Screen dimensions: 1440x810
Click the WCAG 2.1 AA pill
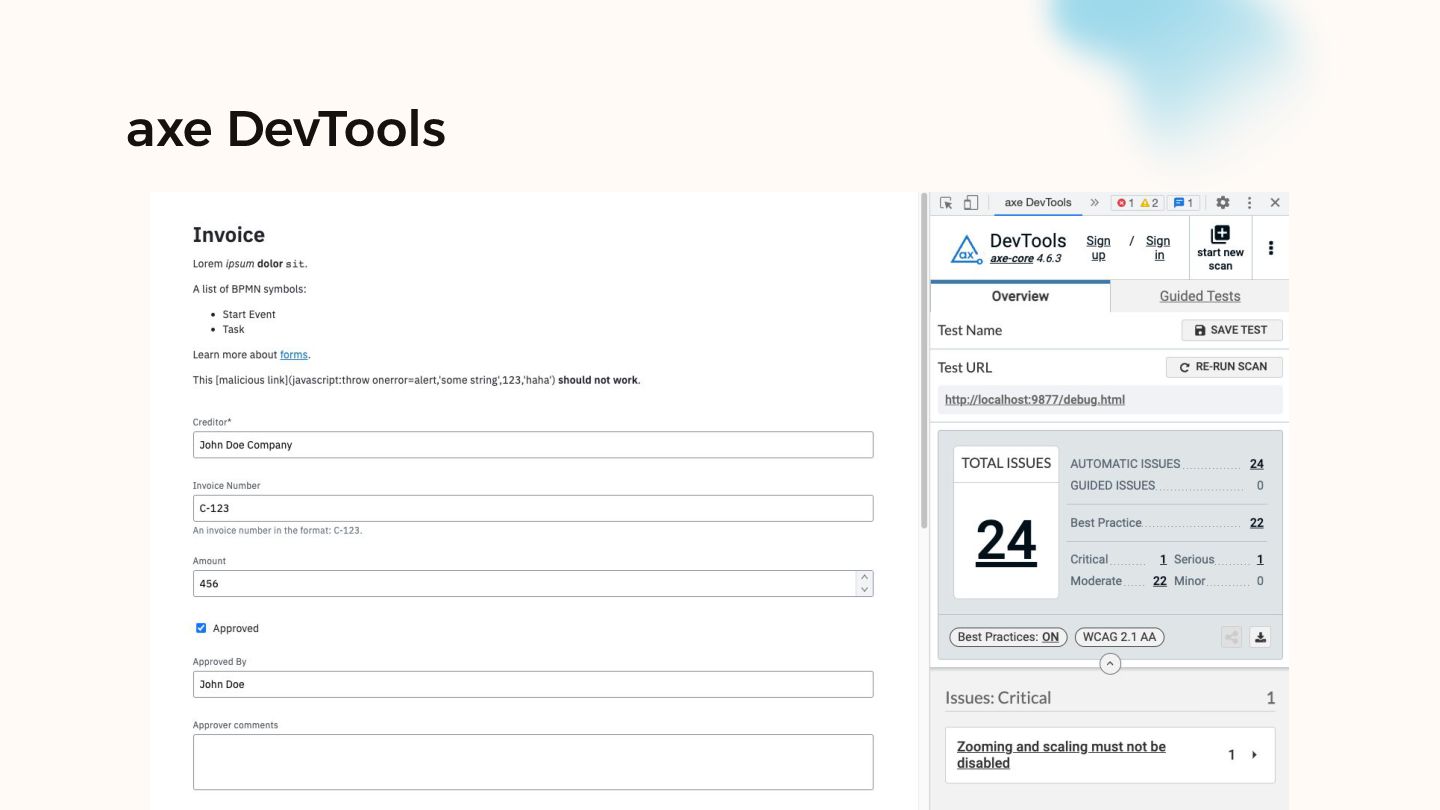pos(1119,637)
